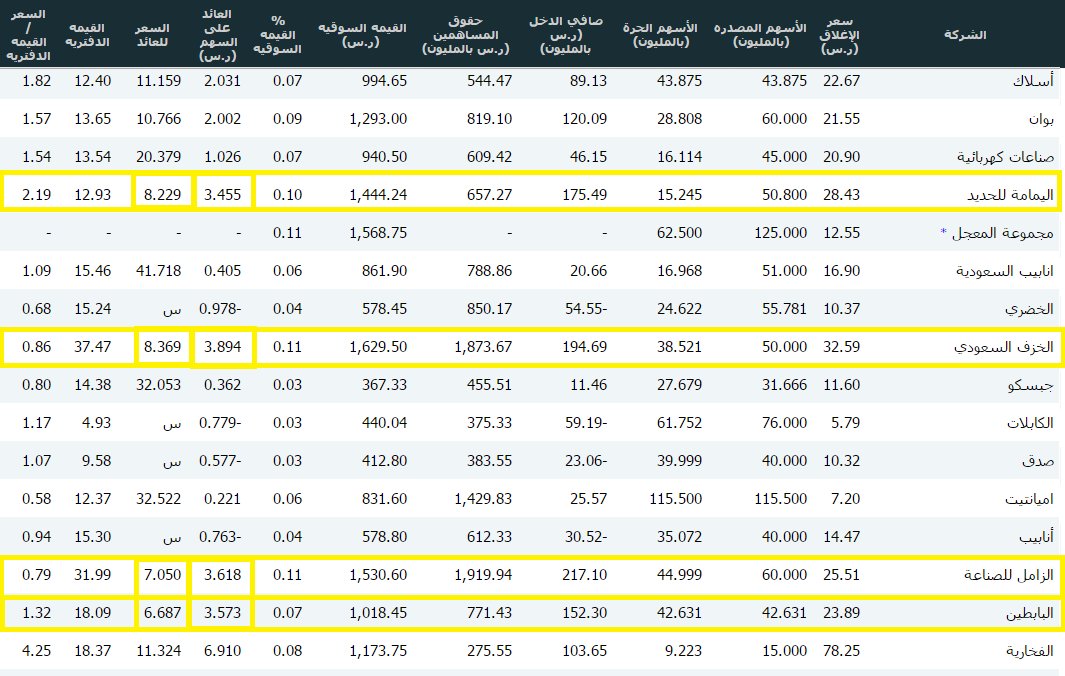Click the حقوق المساهمين column header
The image size is (1065, 676).
[465, 35]
